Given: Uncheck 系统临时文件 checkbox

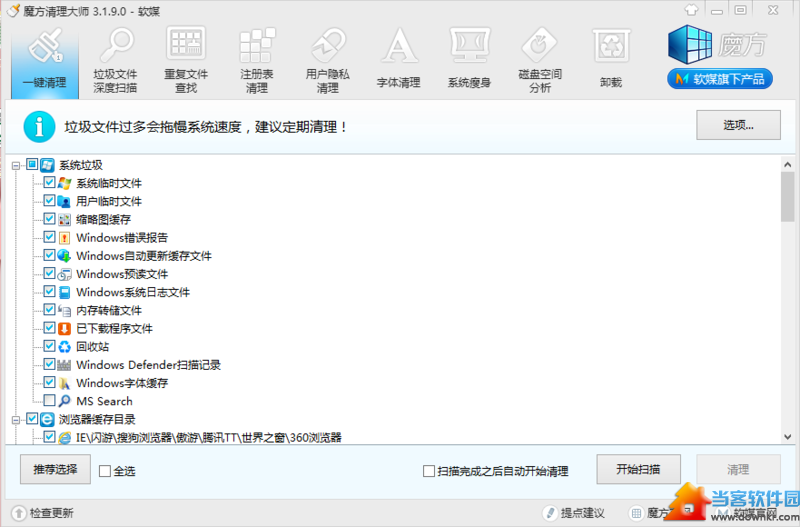Looking at the screenshot, I should 49,182.
